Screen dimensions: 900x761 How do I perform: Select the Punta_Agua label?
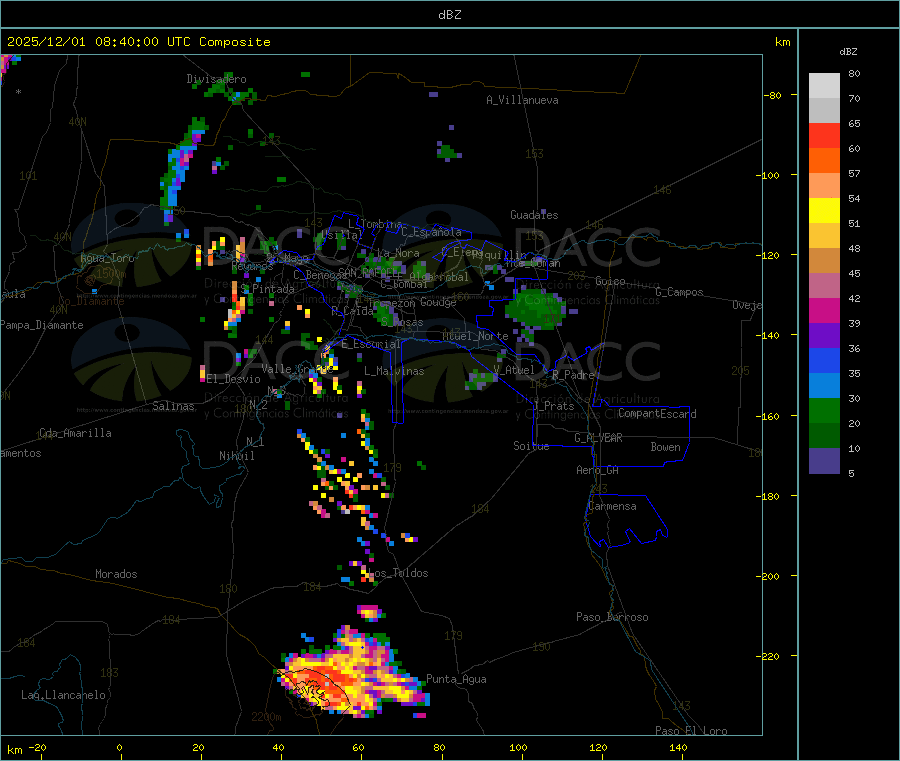click(456, 679)
